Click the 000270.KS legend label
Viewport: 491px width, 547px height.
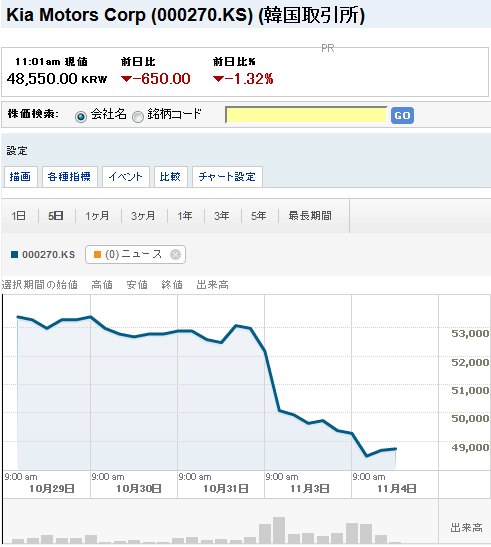click(49, 255)
